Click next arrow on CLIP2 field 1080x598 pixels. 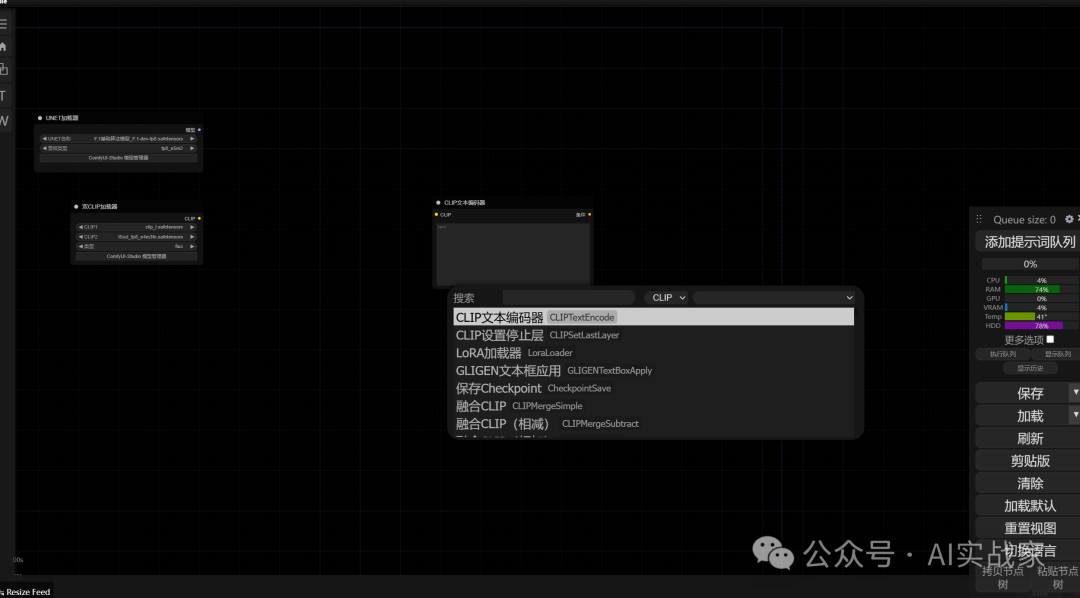click(192, 236)
